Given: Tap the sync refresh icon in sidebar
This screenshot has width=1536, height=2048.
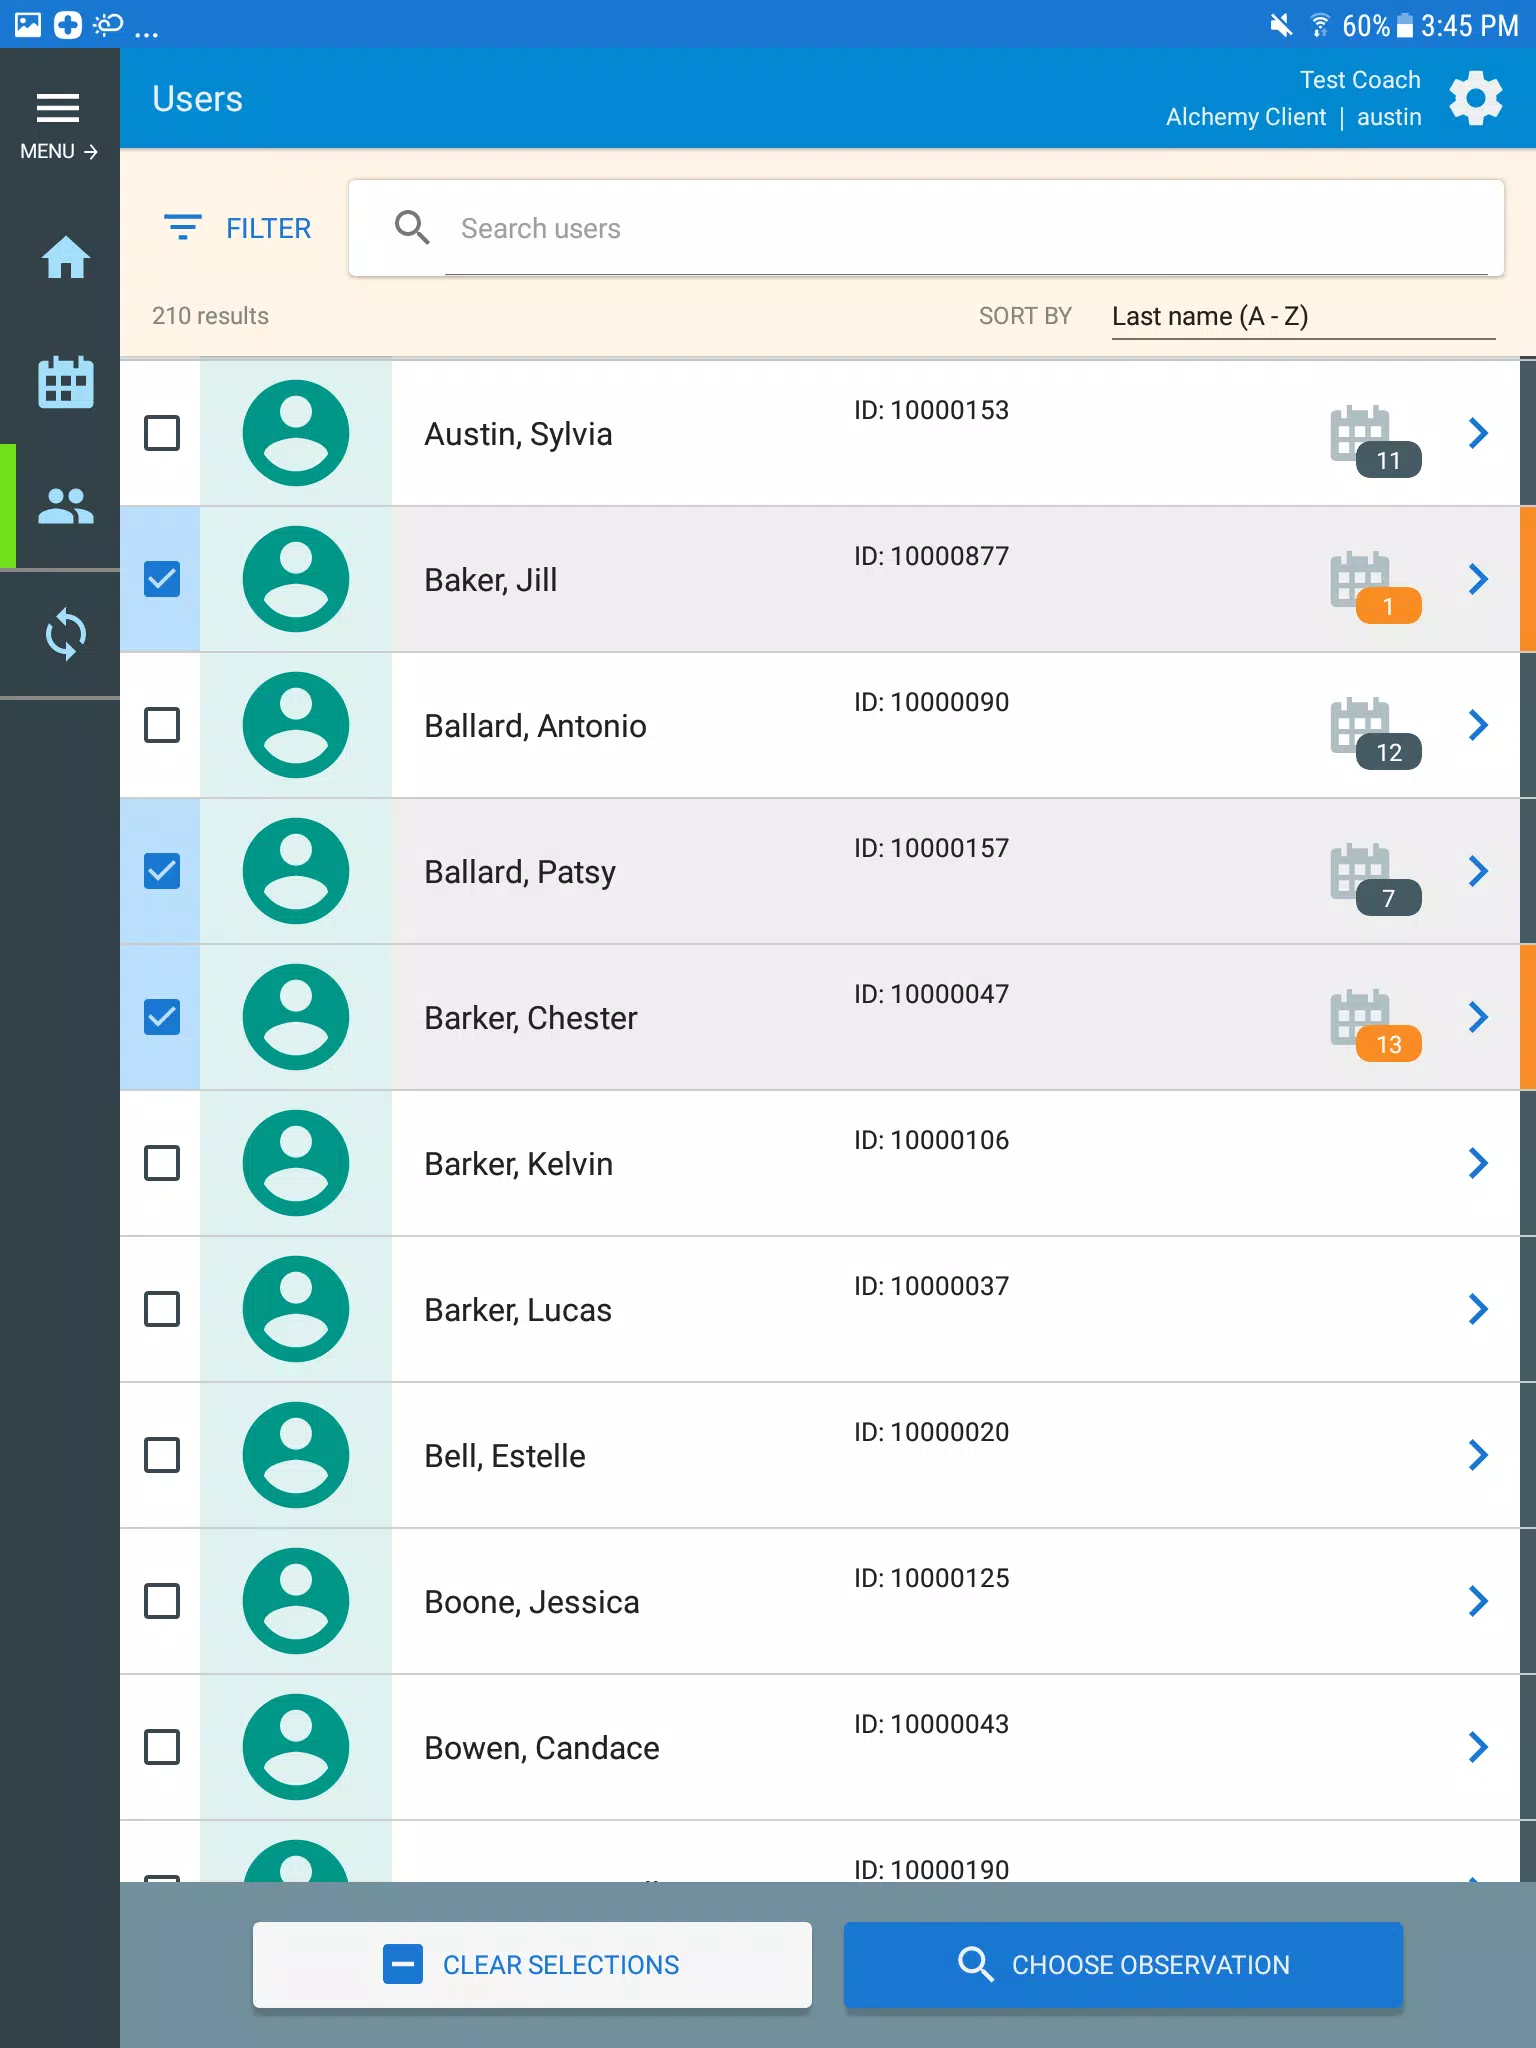Looking at the screenshot, I should pos(66,634).
